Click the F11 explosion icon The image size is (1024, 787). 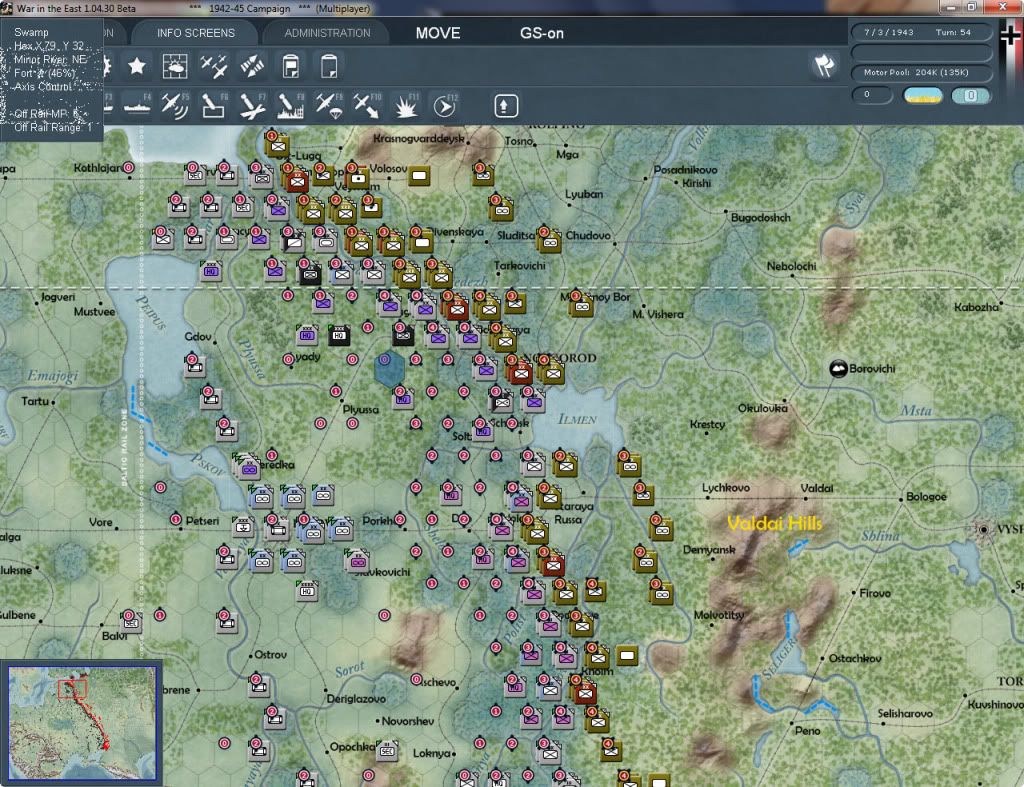[x=406, y=105]
